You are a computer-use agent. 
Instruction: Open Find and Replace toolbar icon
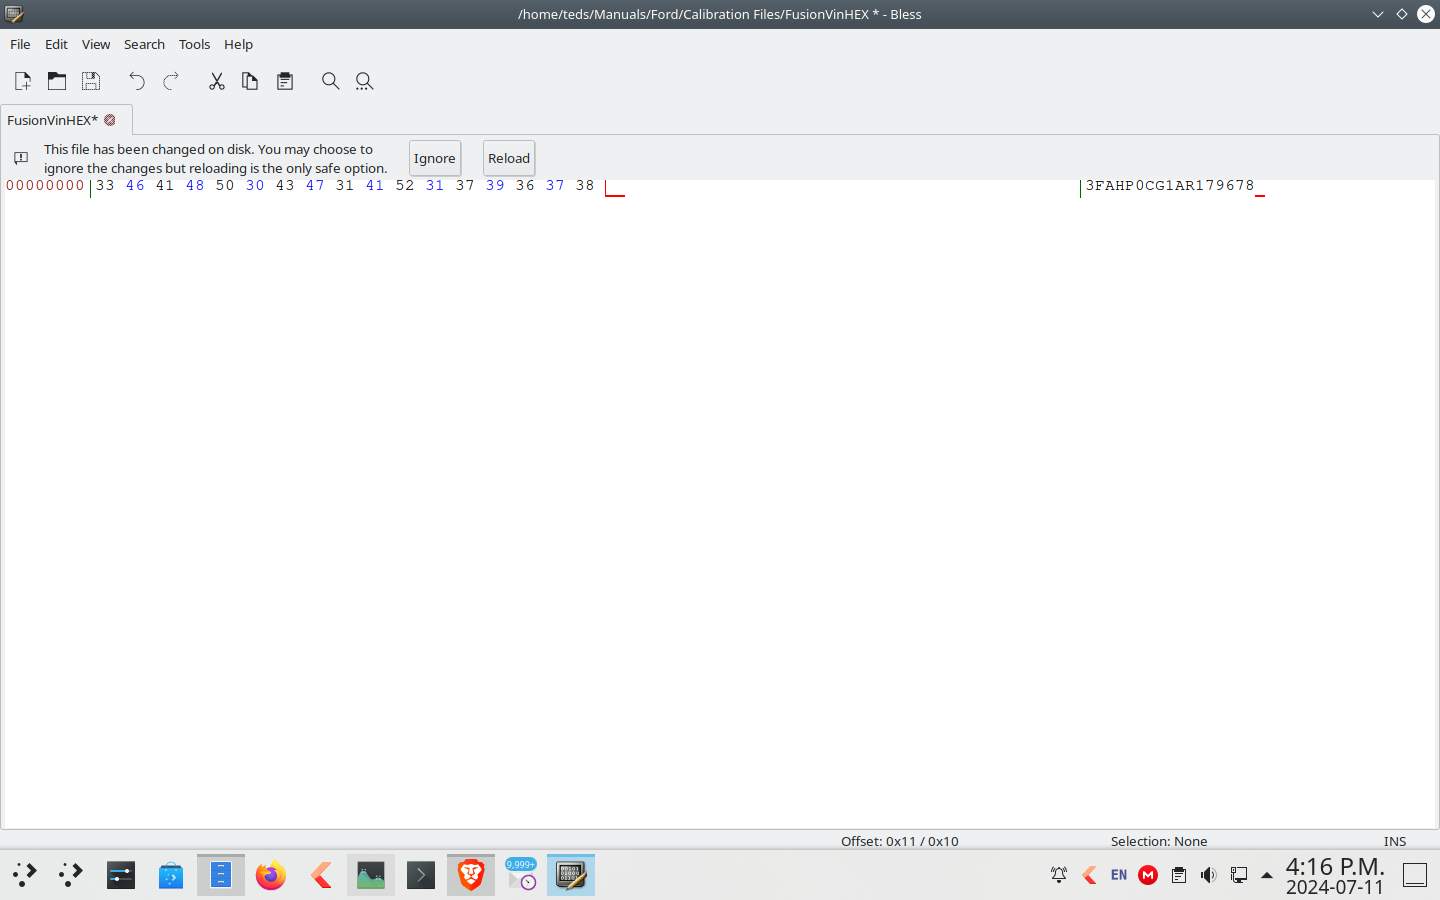click(364, 81)
